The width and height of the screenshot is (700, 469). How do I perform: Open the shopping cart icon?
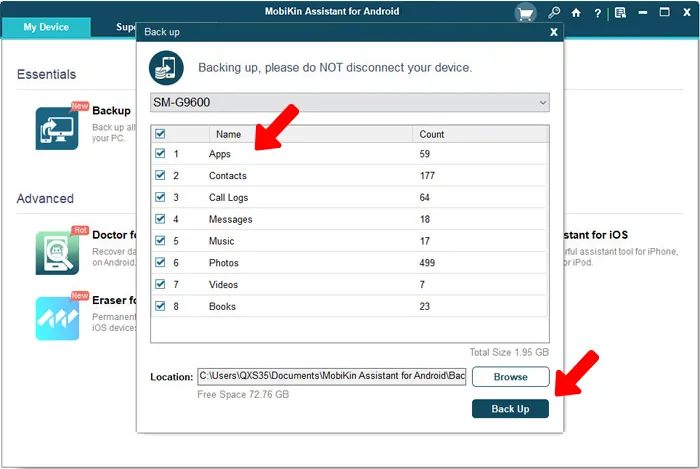tap(525, 13)
